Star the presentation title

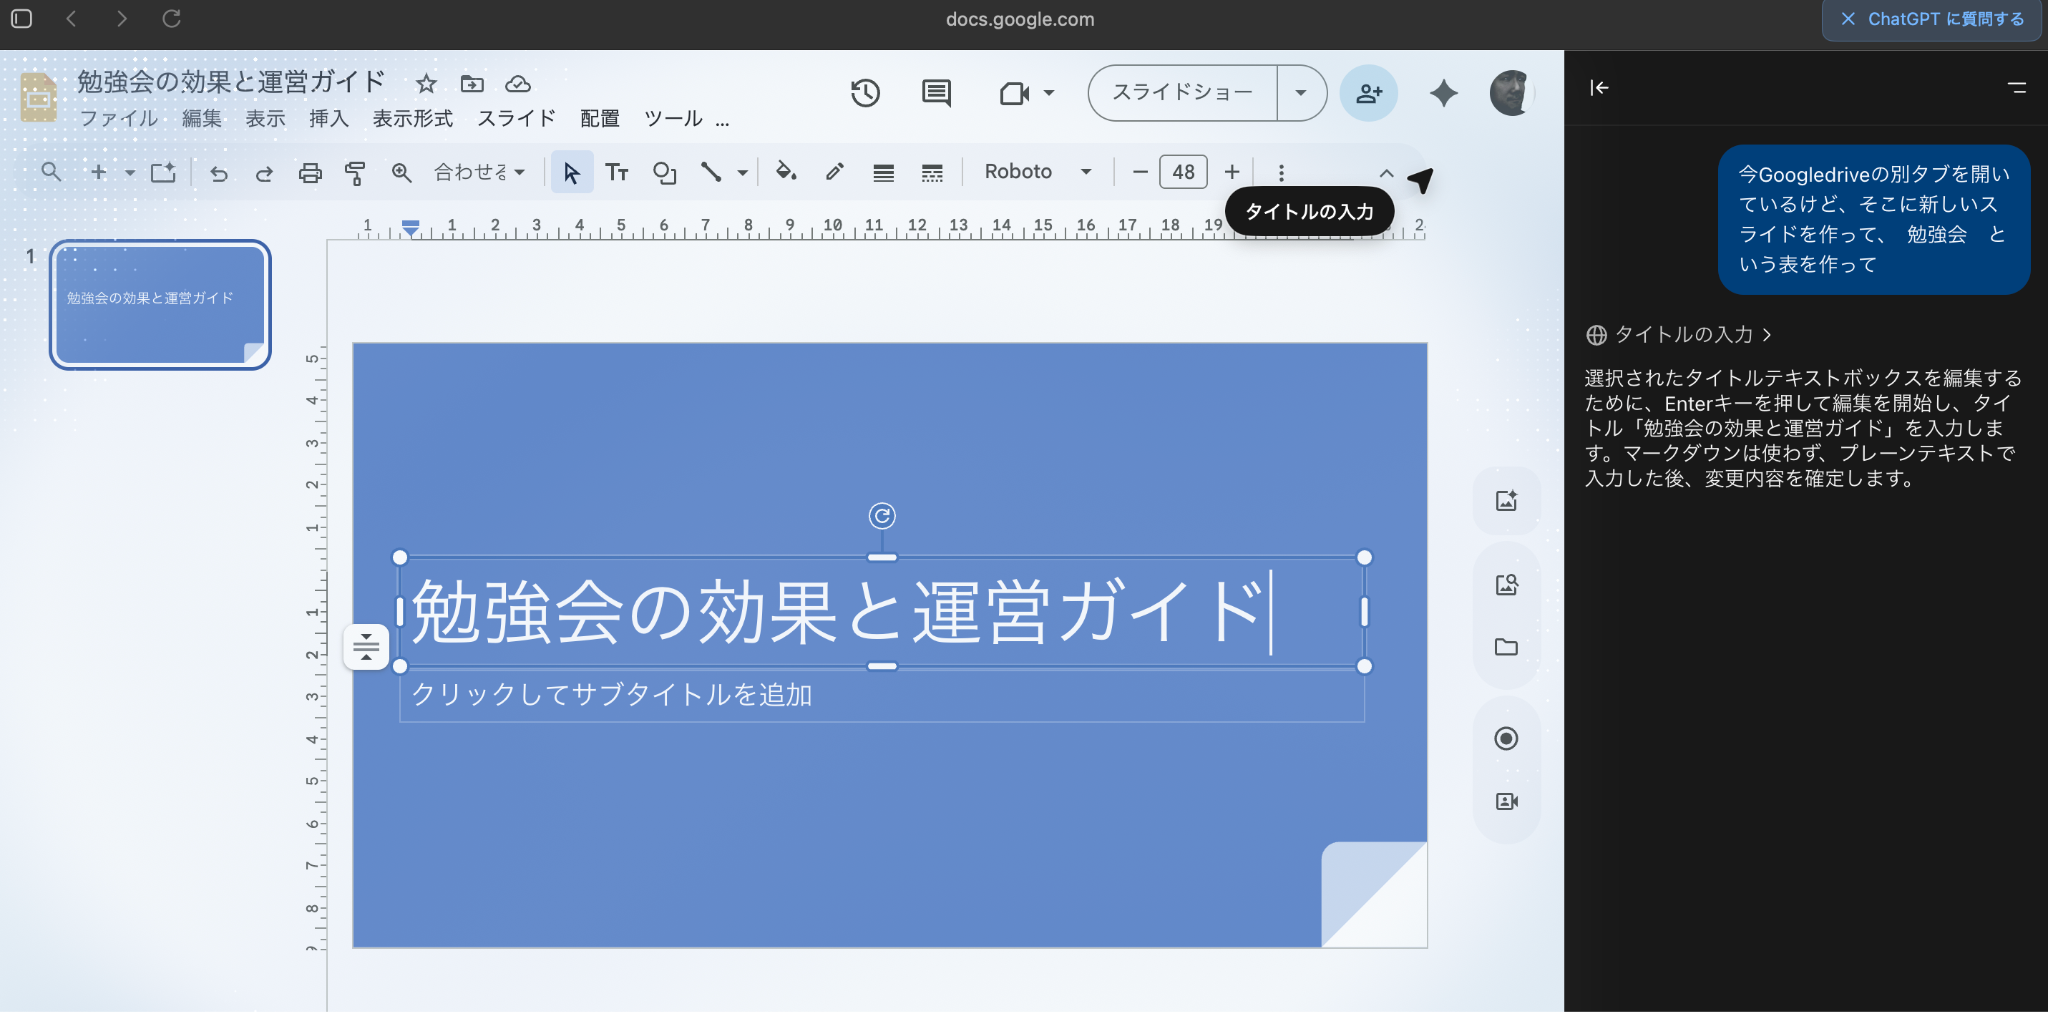pyautogui.click(x=426, y=83)
